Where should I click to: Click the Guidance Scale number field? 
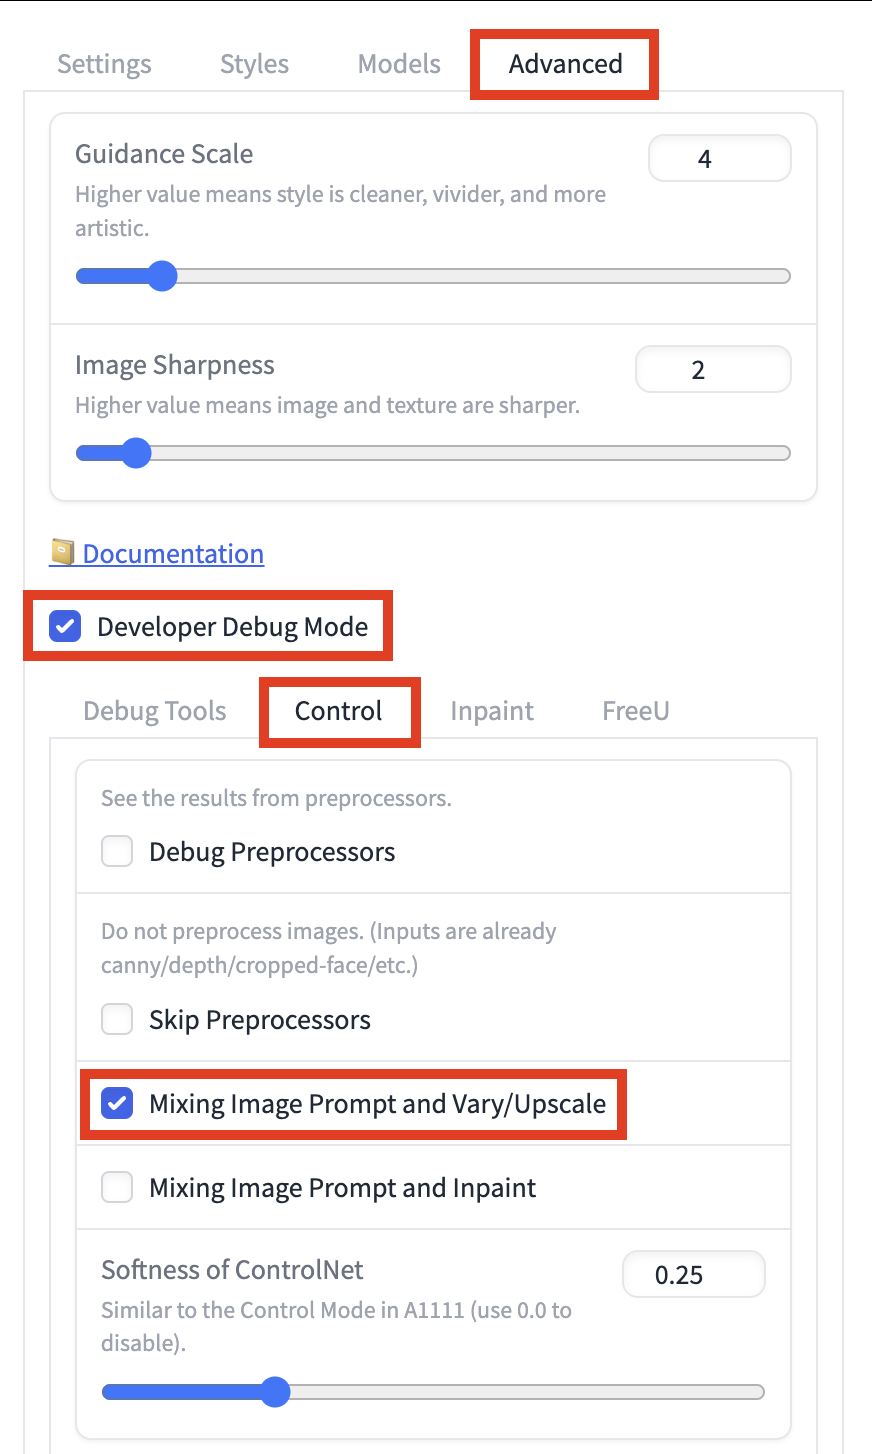719,159
